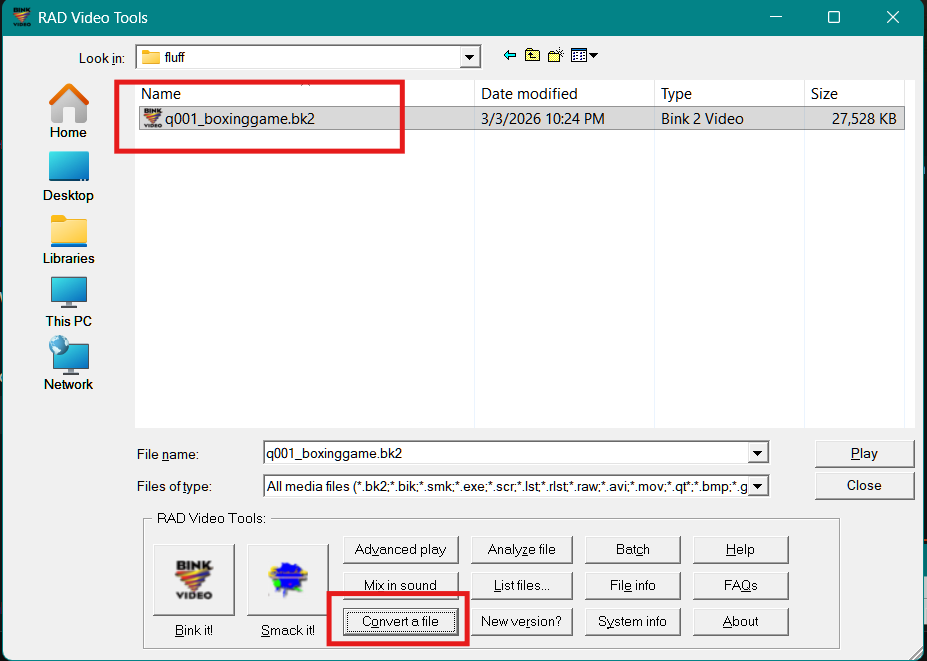Open Network in the places sidebar
927x661 pixels.
69,364
